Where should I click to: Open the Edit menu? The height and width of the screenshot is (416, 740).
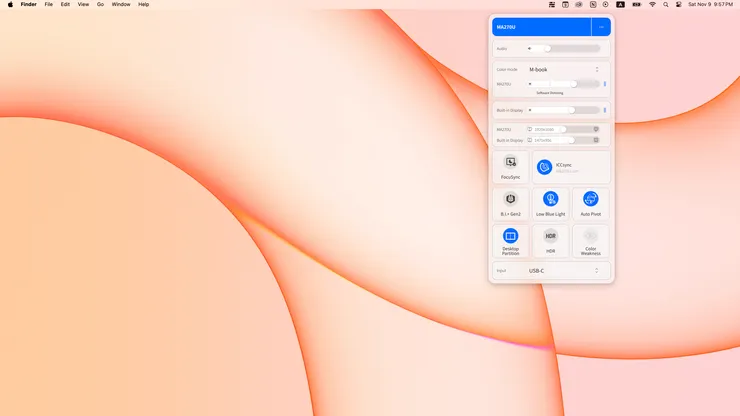(65, 4)
